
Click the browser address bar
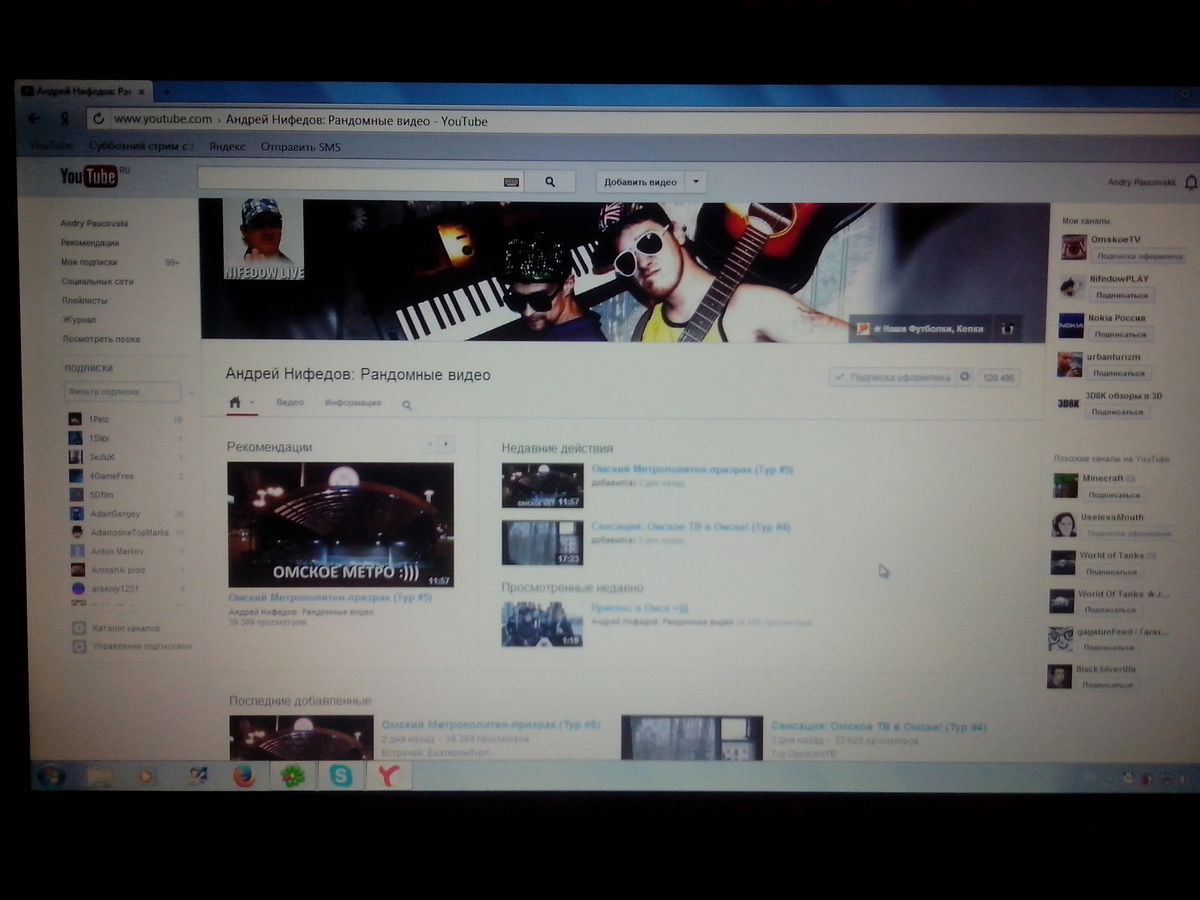(x=640, y=120)
